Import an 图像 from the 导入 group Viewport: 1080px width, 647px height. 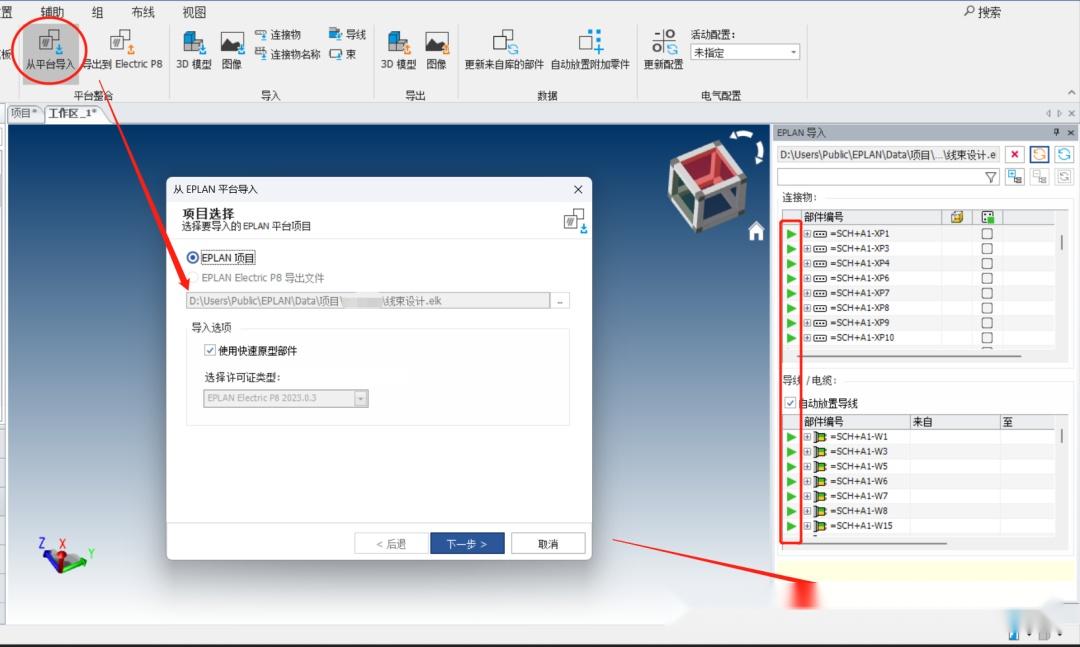point(232,50)
